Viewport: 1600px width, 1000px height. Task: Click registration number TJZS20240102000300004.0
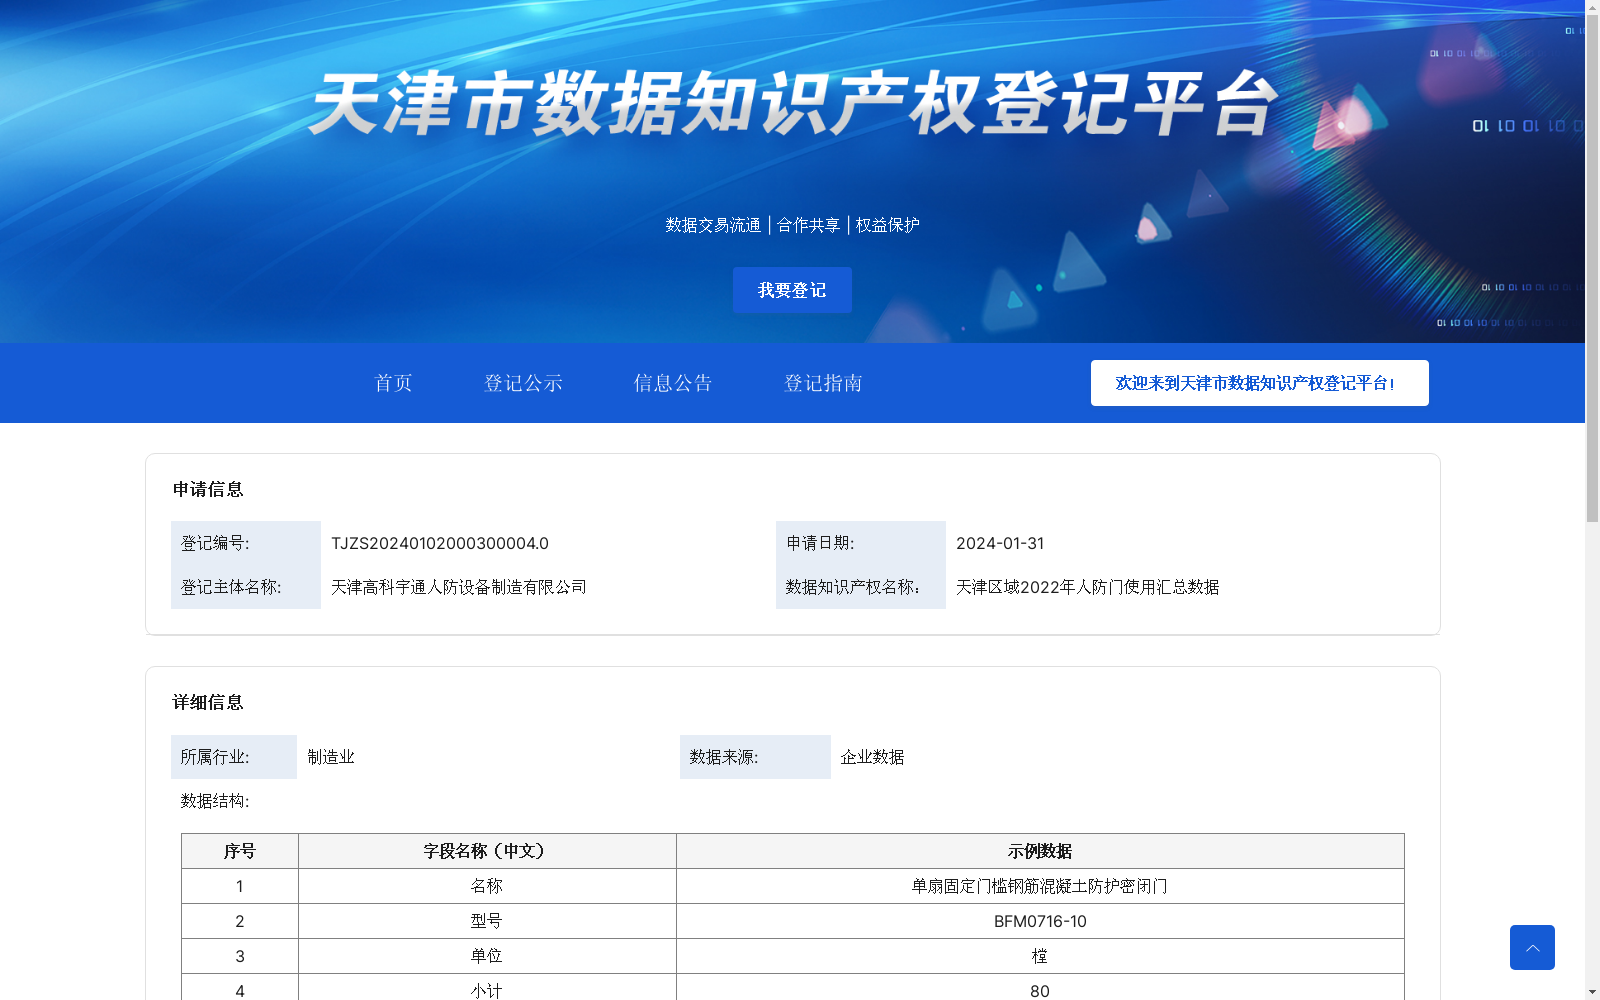[x=440, y=543]
